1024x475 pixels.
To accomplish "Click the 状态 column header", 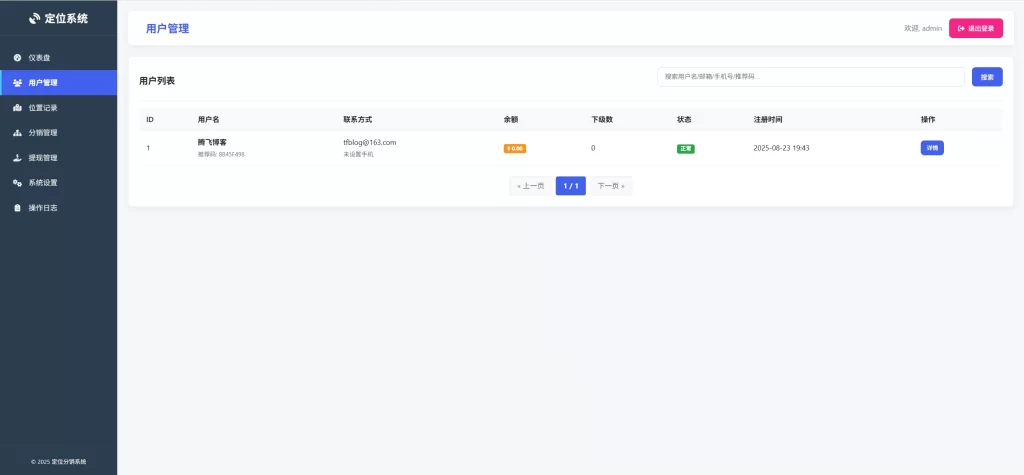I will pos(684,120).
